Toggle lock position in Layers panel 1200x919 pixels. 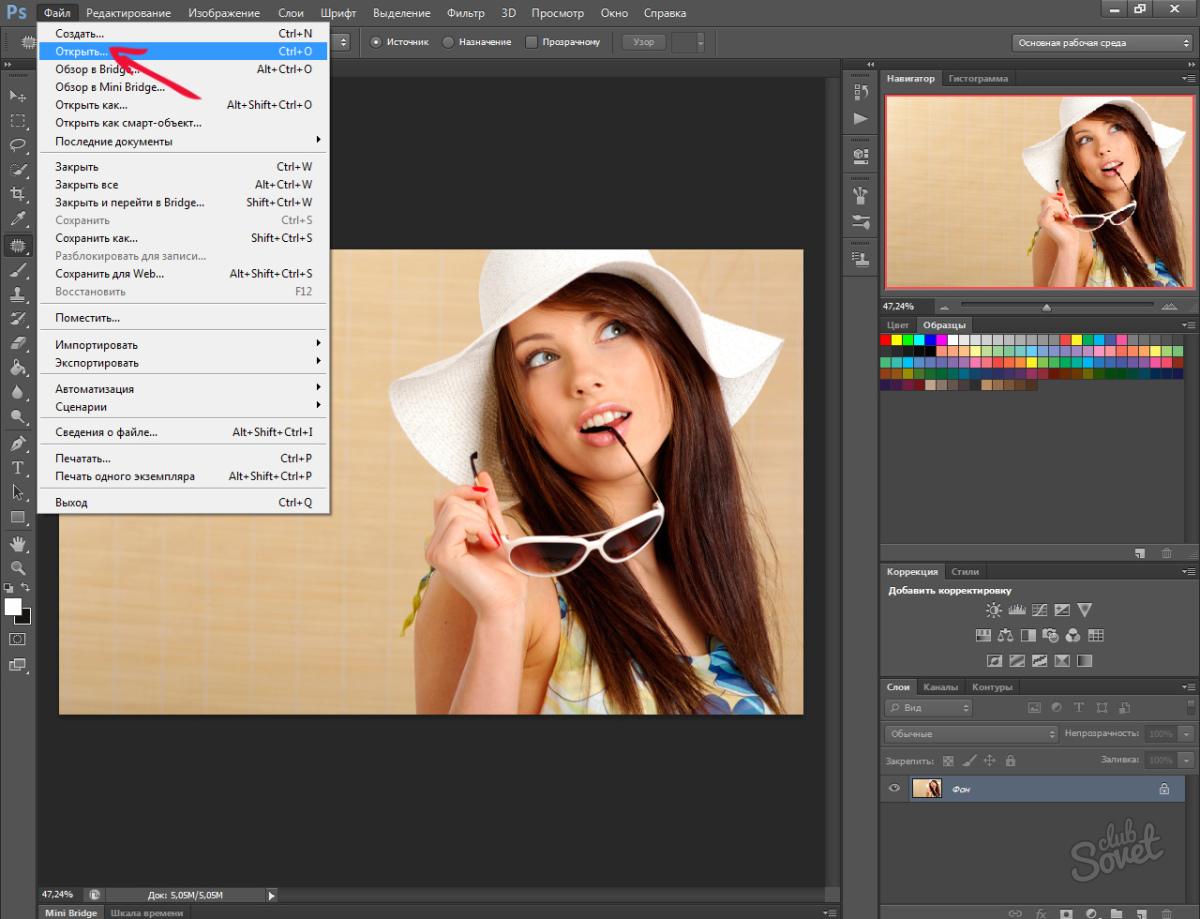(990, 761)
